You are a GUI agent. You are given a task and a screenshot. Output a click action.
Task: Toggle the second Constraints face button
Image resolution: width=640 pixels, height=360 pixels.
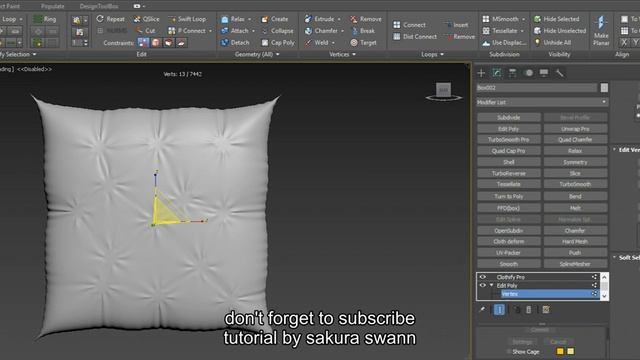(156, 42)
